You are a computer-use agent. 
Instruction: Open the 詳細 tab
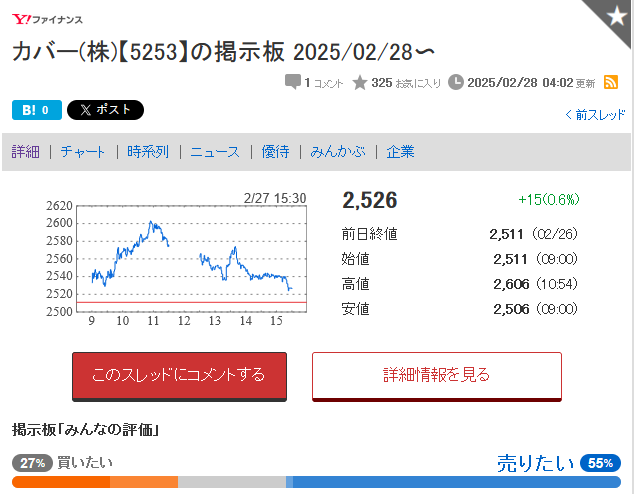tap(25, 152)
